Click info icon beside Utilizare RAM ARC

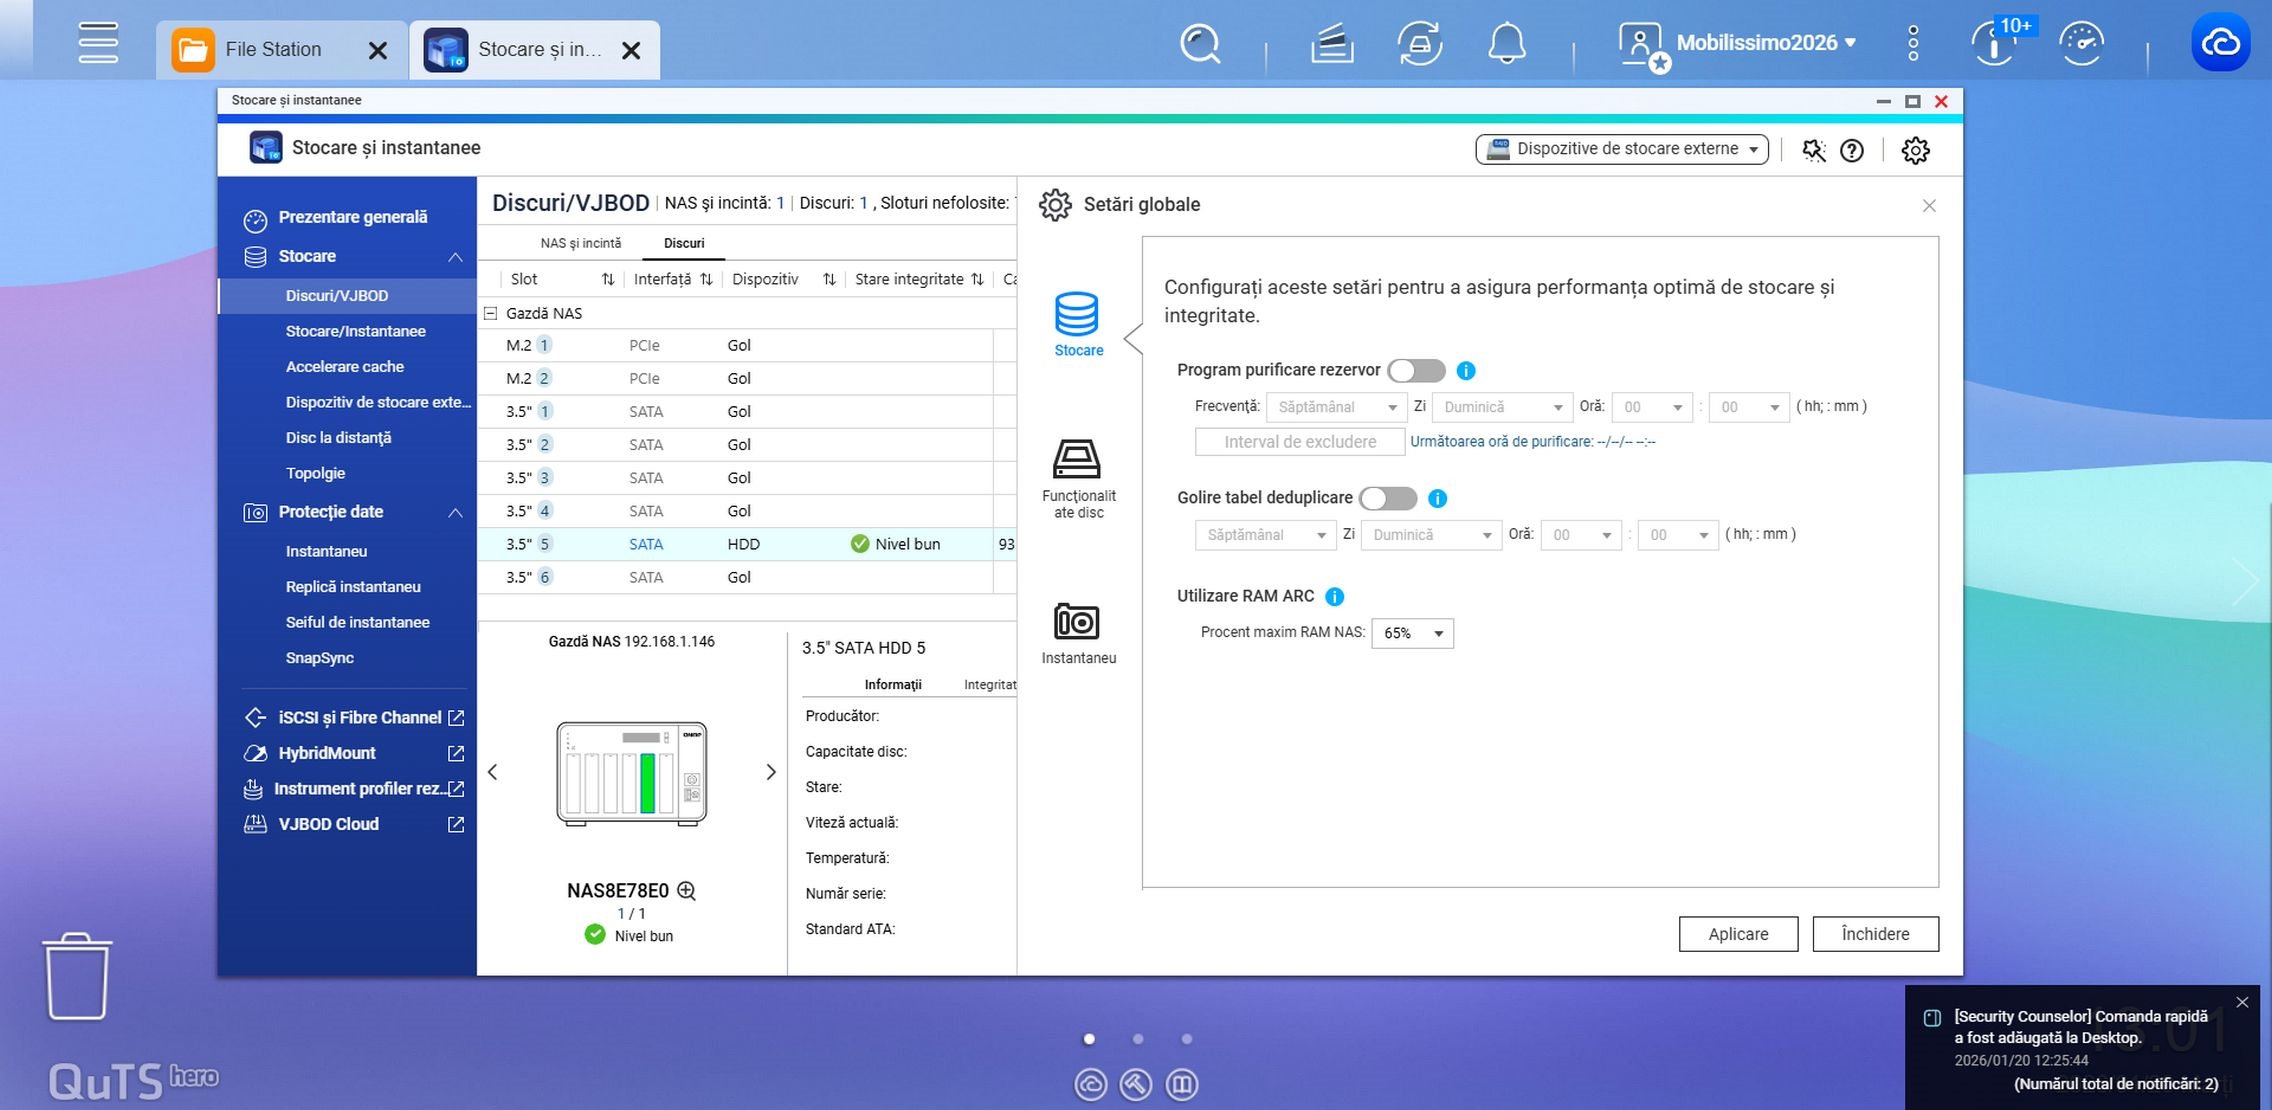coord(1334,596)
